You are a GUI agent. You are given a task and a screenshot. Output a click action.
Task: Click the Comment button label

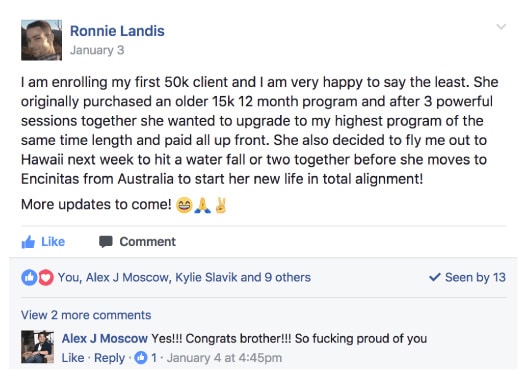(x=148, y=242)
